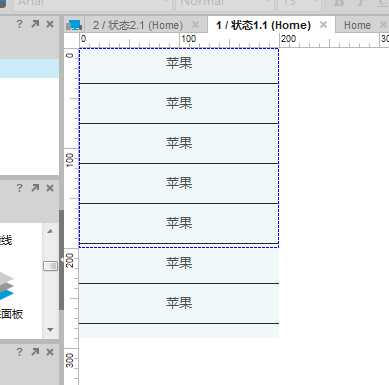Close the 2 / 状态2.1 (Home) tab
Image resolution: width=389 pixels, height=385 pixels.
tap(196, 25)
